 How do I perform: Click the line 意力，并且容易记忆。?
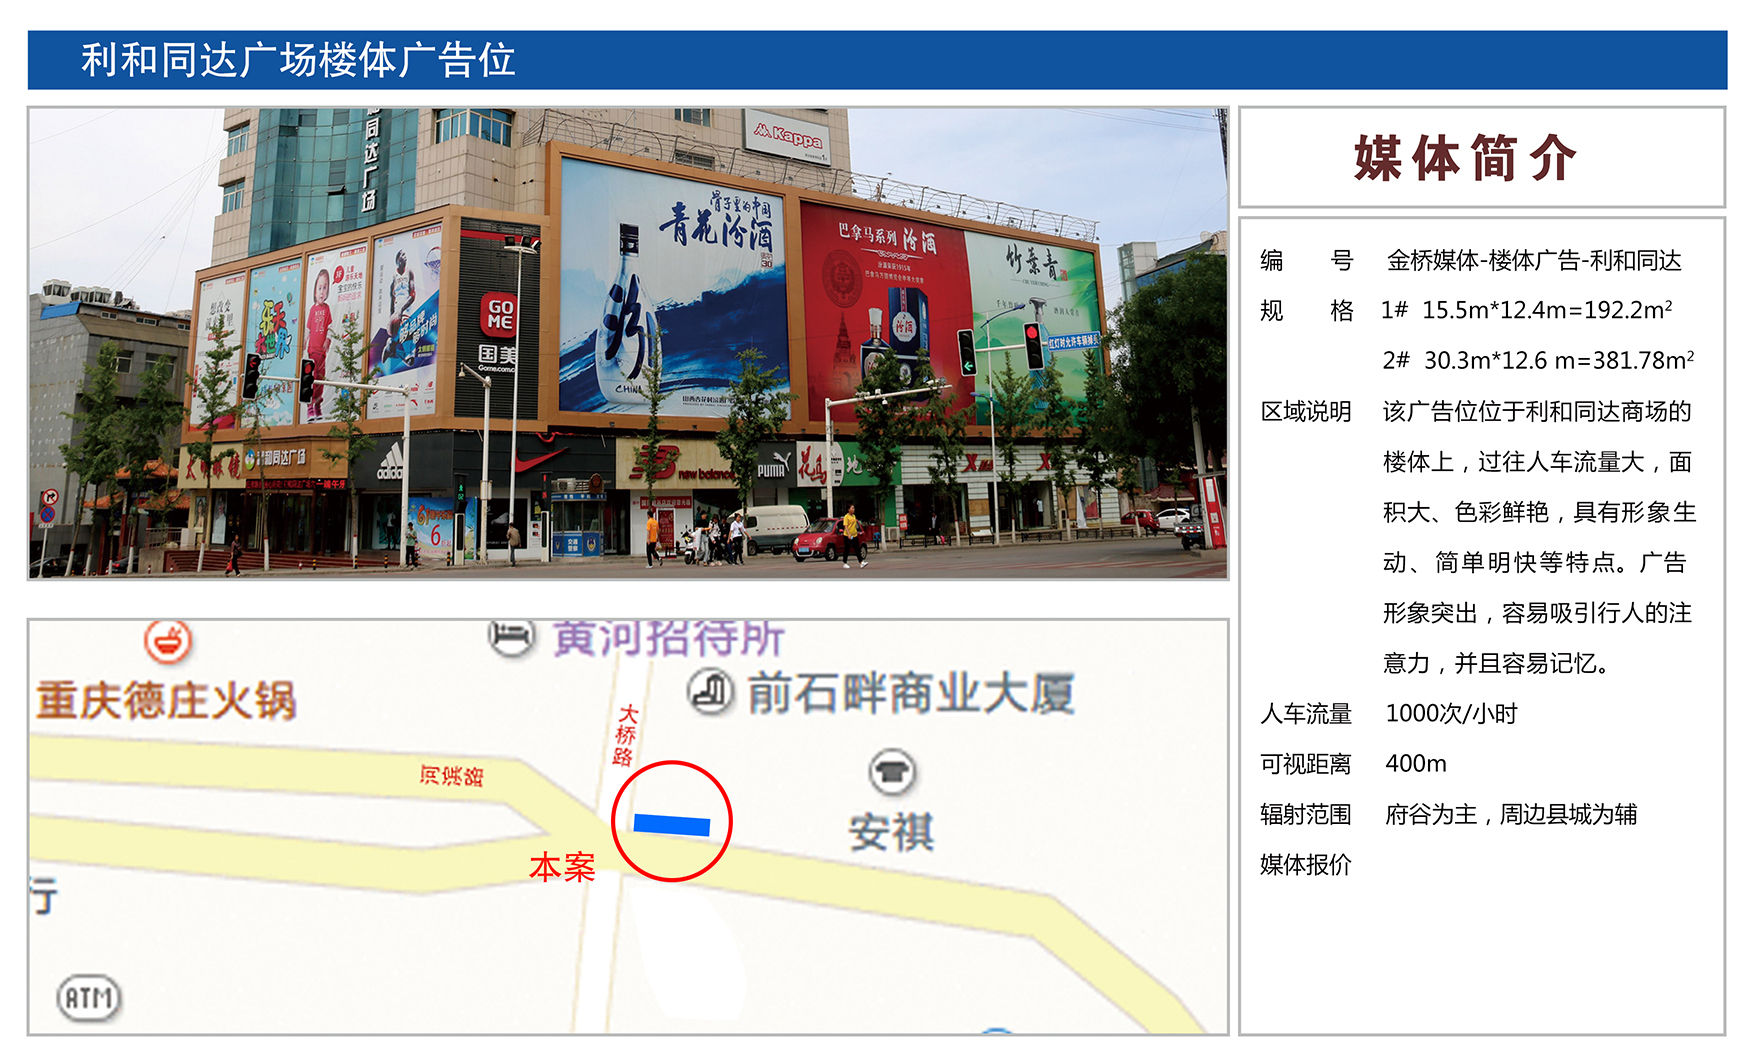pyautogui.click(x=1496, y=663)
